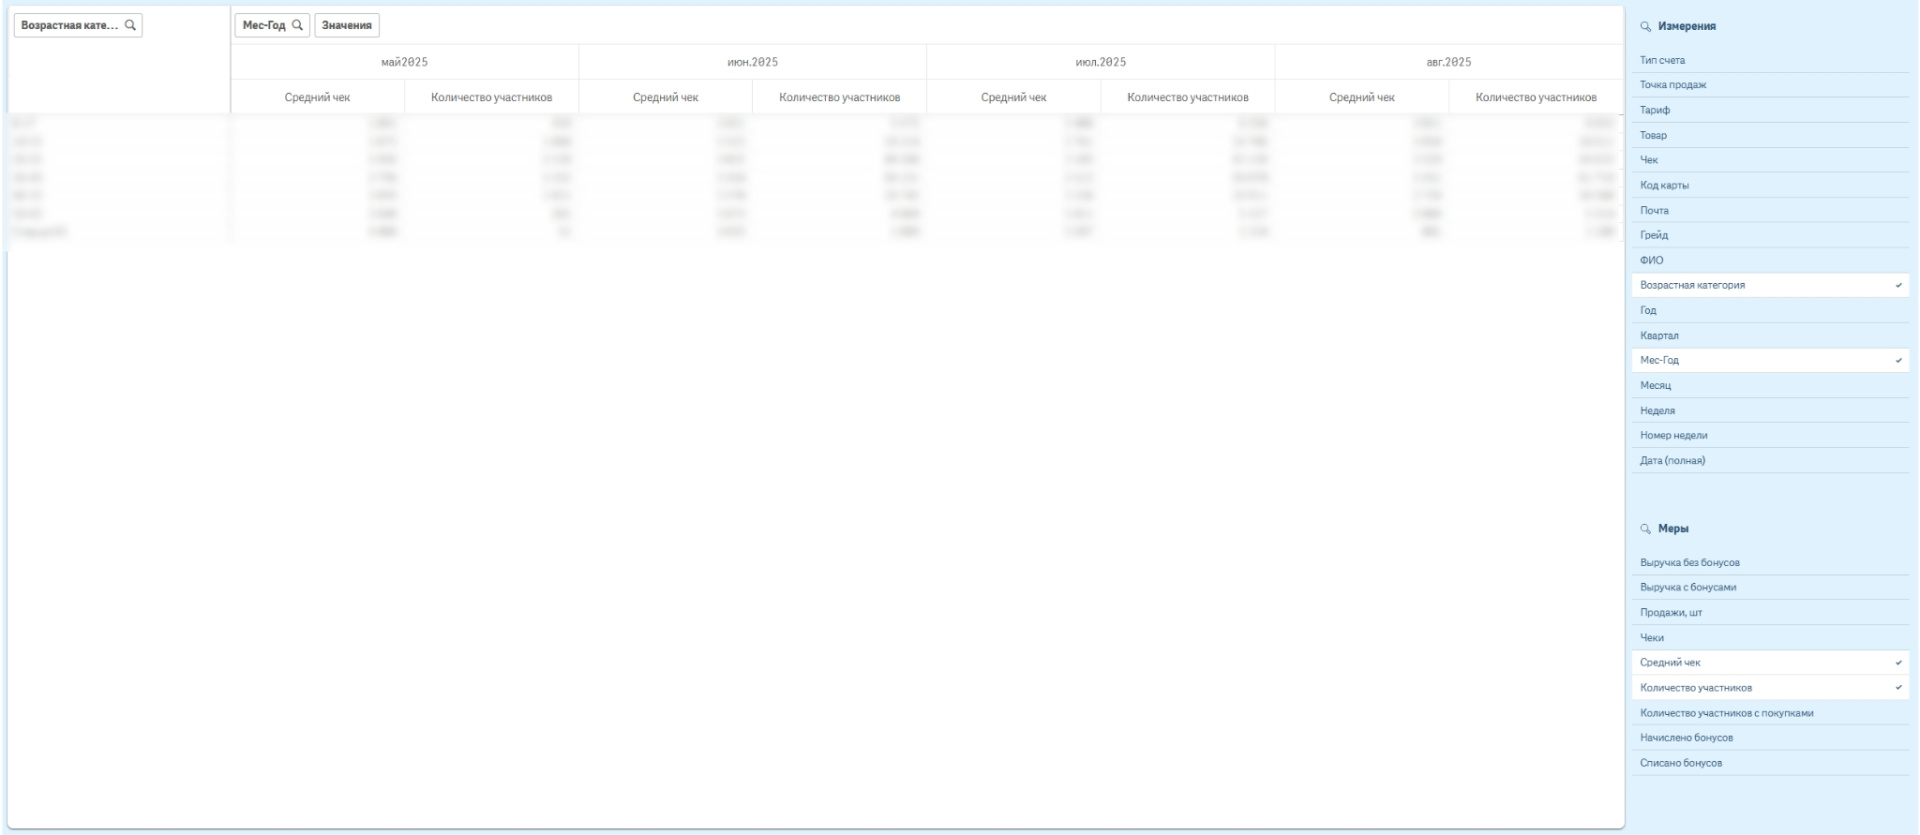Click the Значения pill button
The image size is (1920, 835).
346,25
